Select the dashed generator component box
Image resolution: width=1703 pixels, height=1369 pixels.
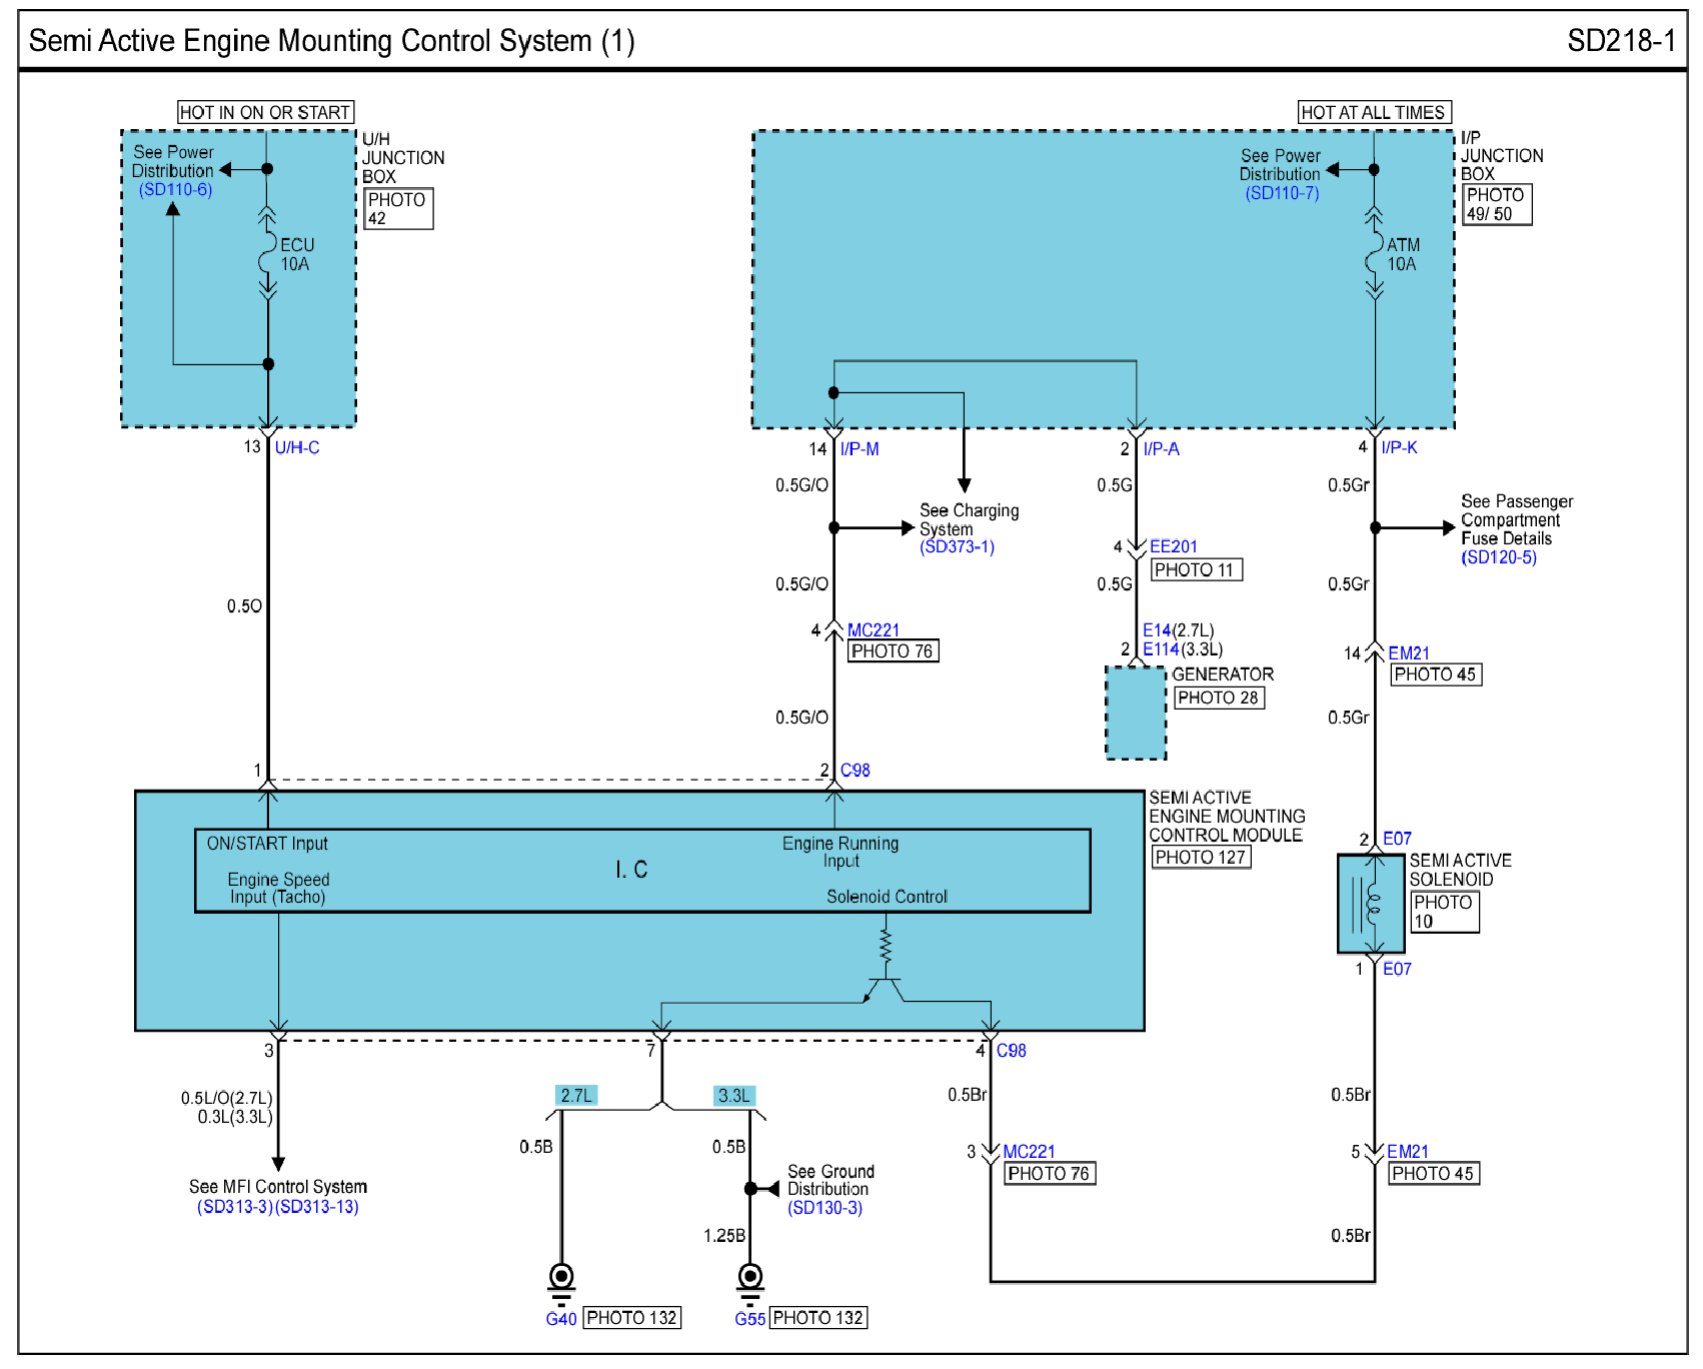click(1135, 713)
